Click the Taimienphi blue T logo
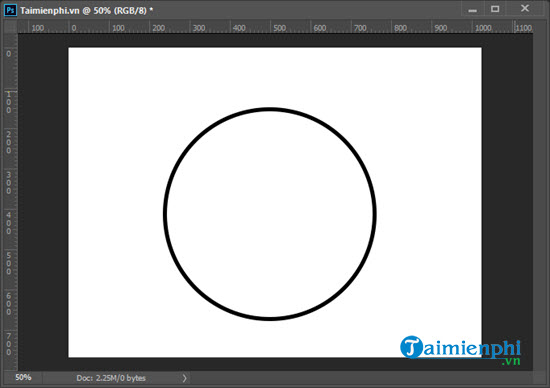Viewport: 550px width, 388px height. [411, 347]
